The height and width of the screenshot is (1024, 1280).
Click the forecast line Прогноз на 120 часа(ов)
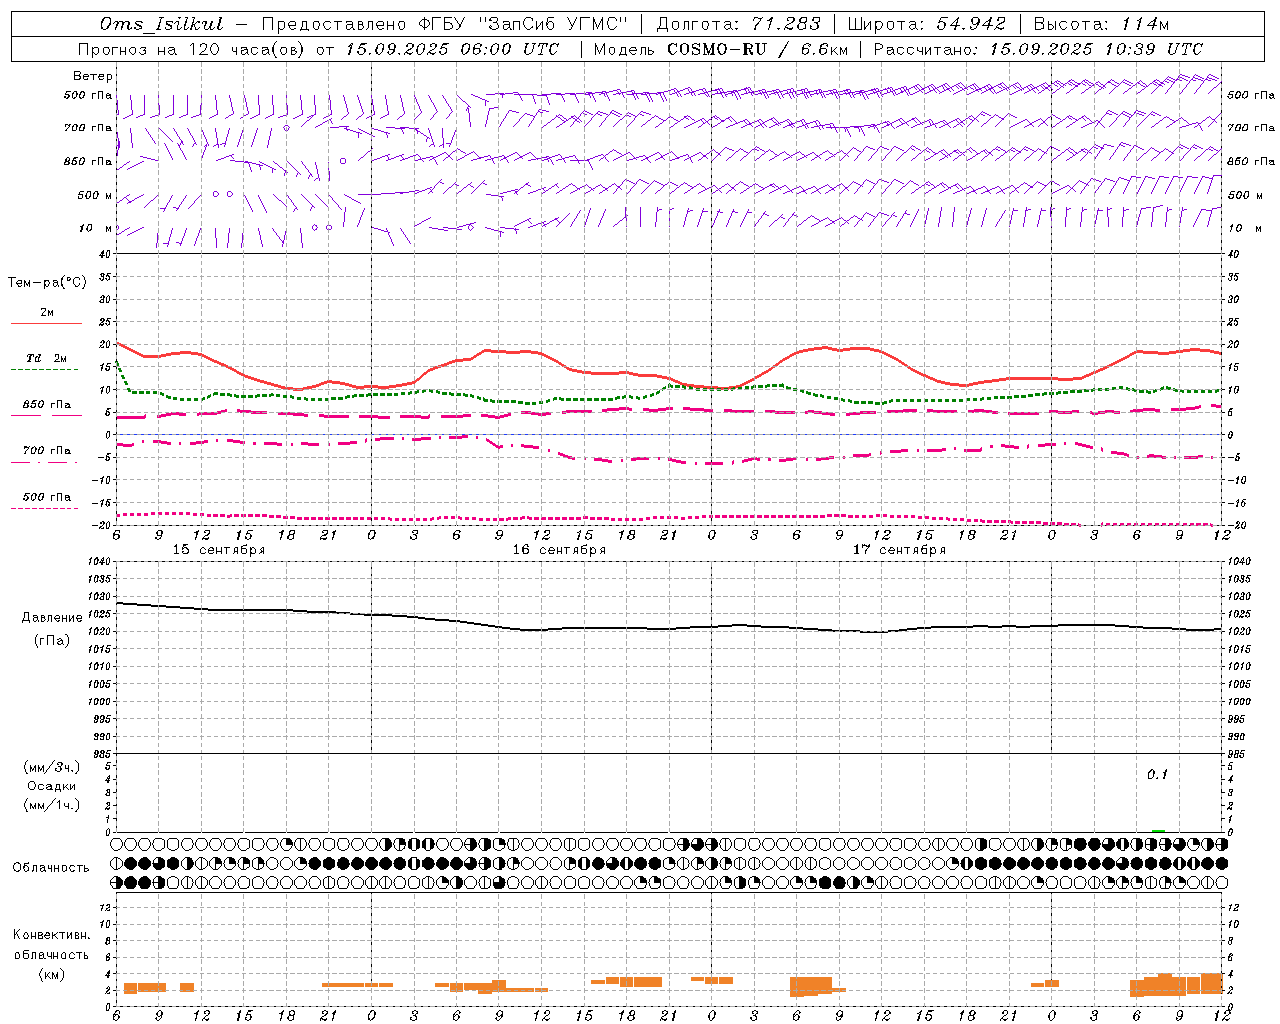pyautogui.click(x=192, y=49)
